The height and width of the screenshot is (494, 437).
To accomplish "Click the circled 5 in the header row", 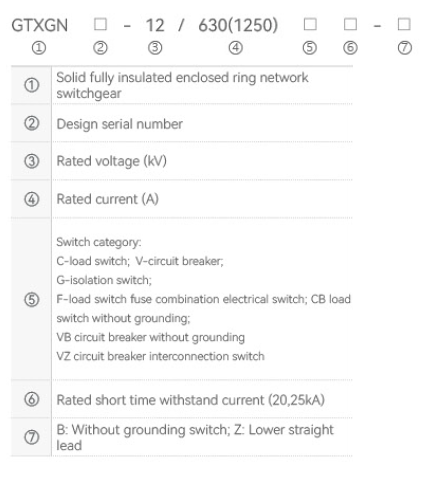I will coord(310,48).
